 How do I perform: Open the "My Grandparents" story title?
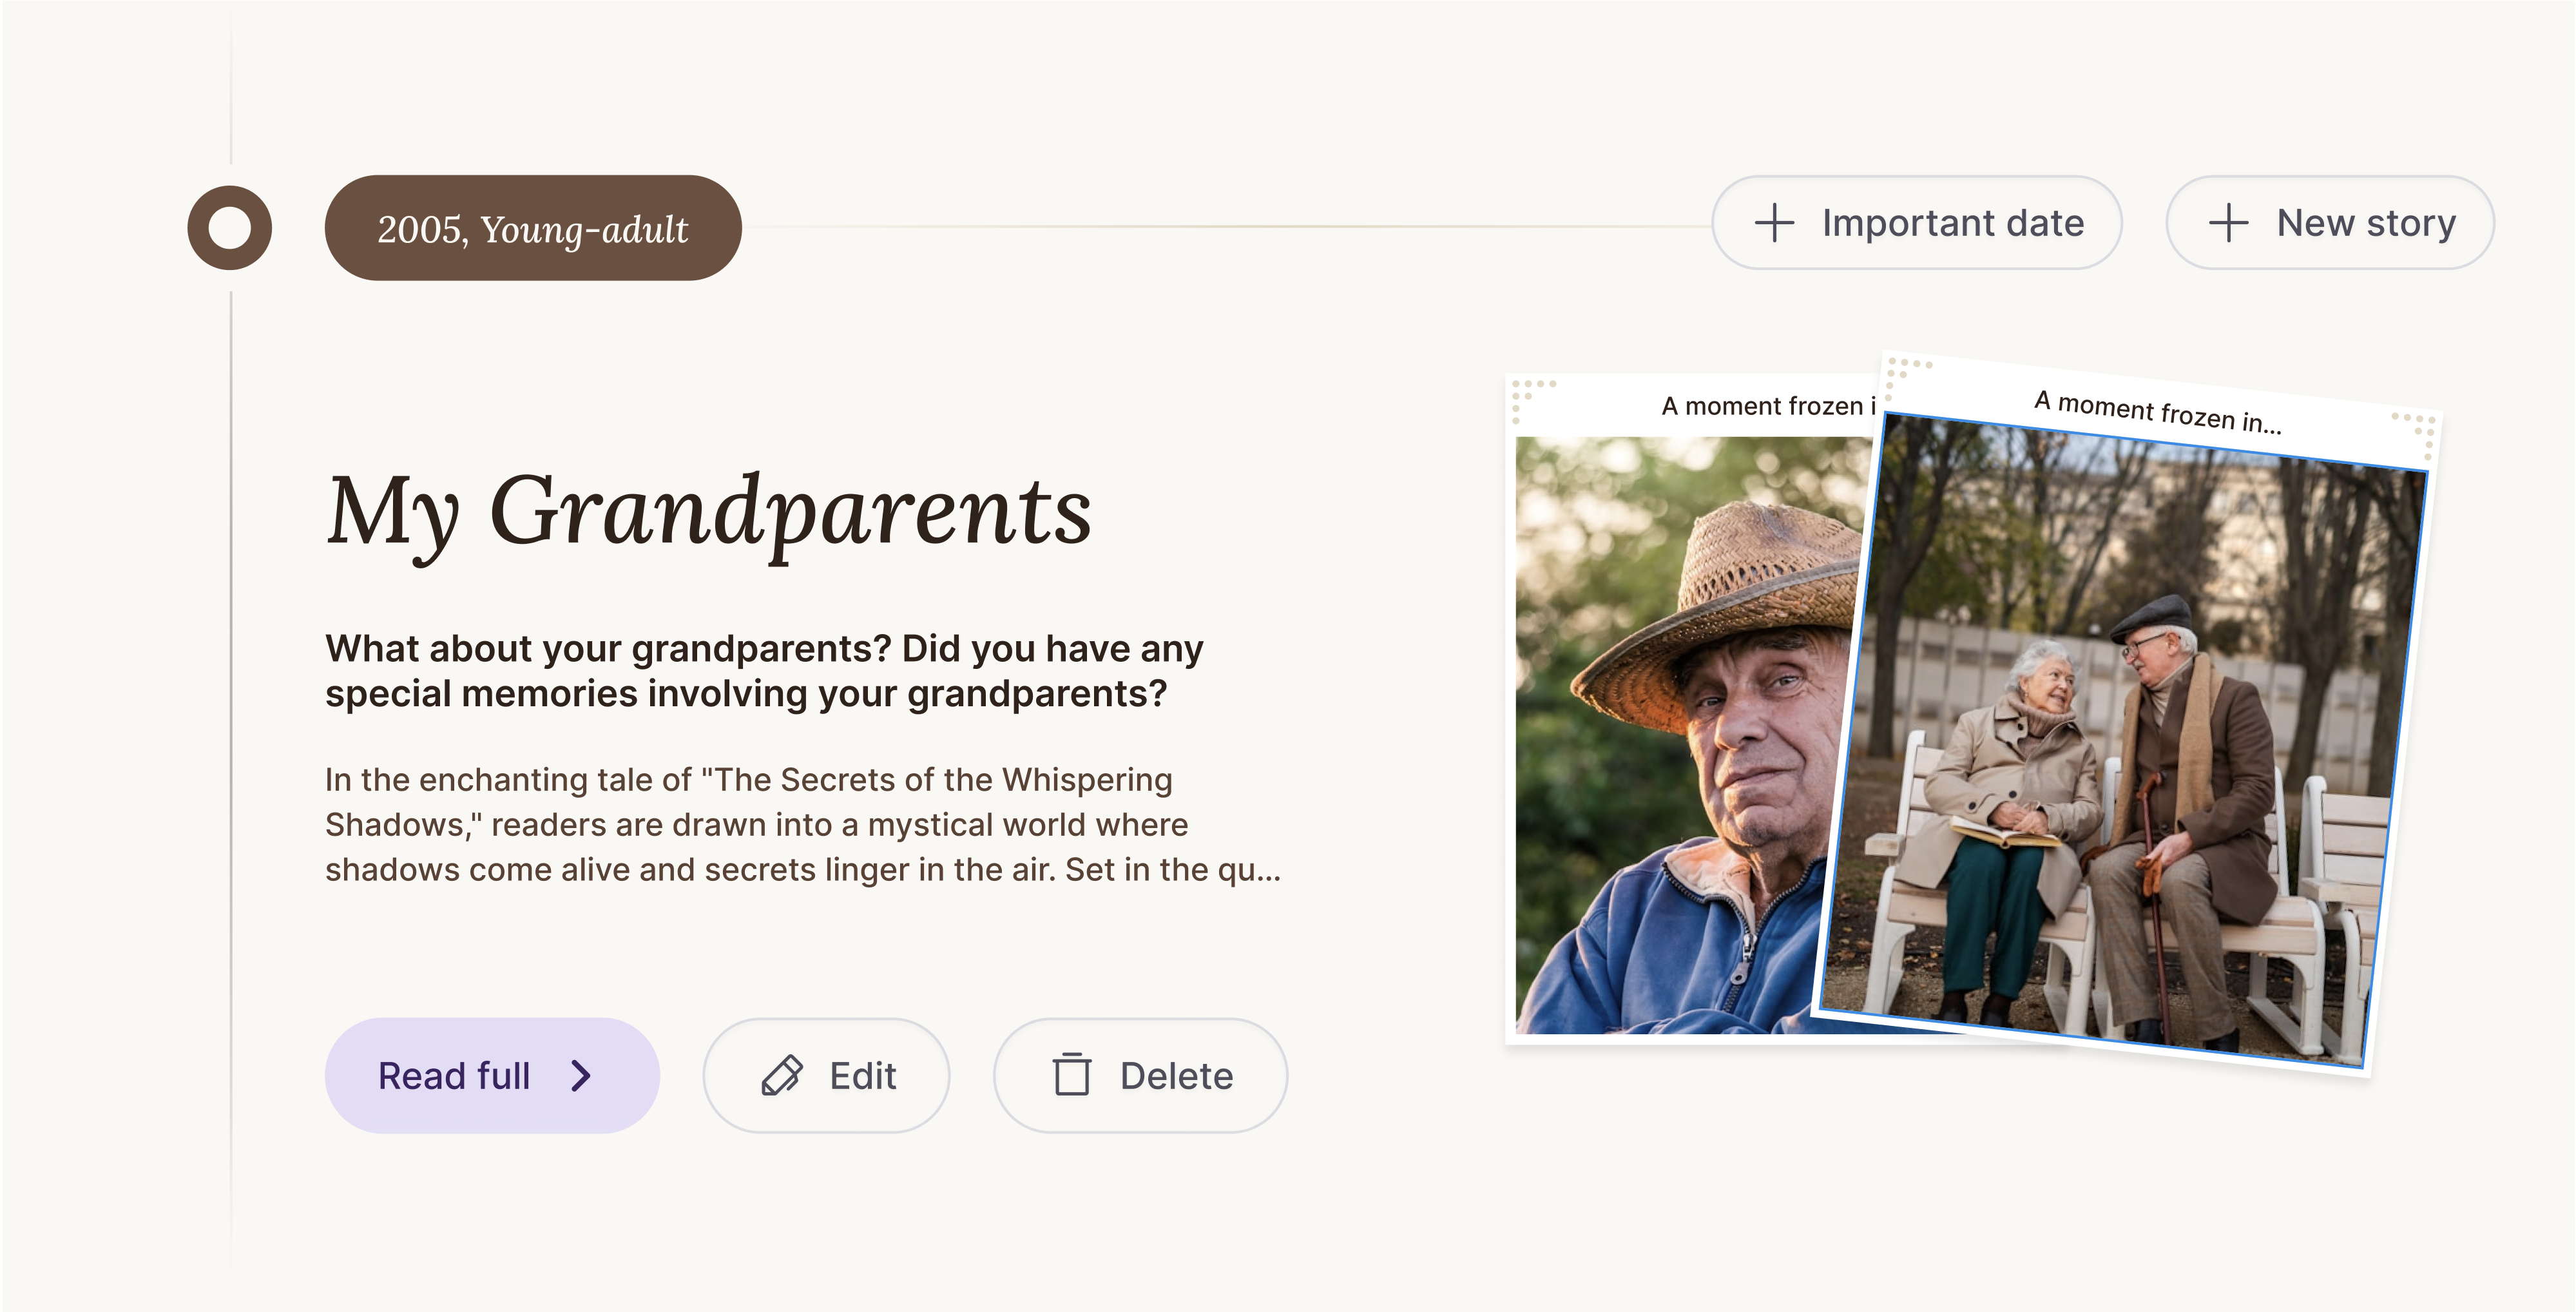709,511
